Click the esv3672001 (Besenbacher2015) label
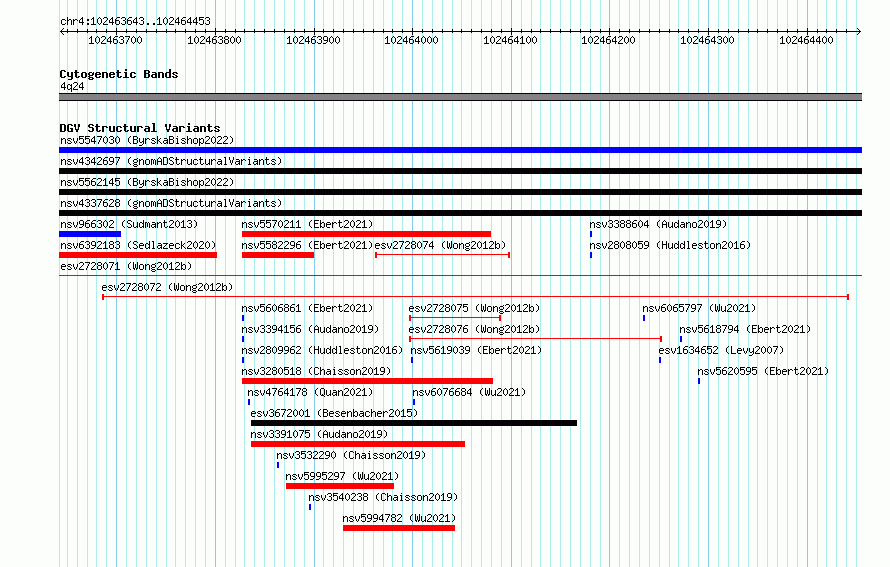Viewport: 890px width, 567px height. [x=334, y=413]
